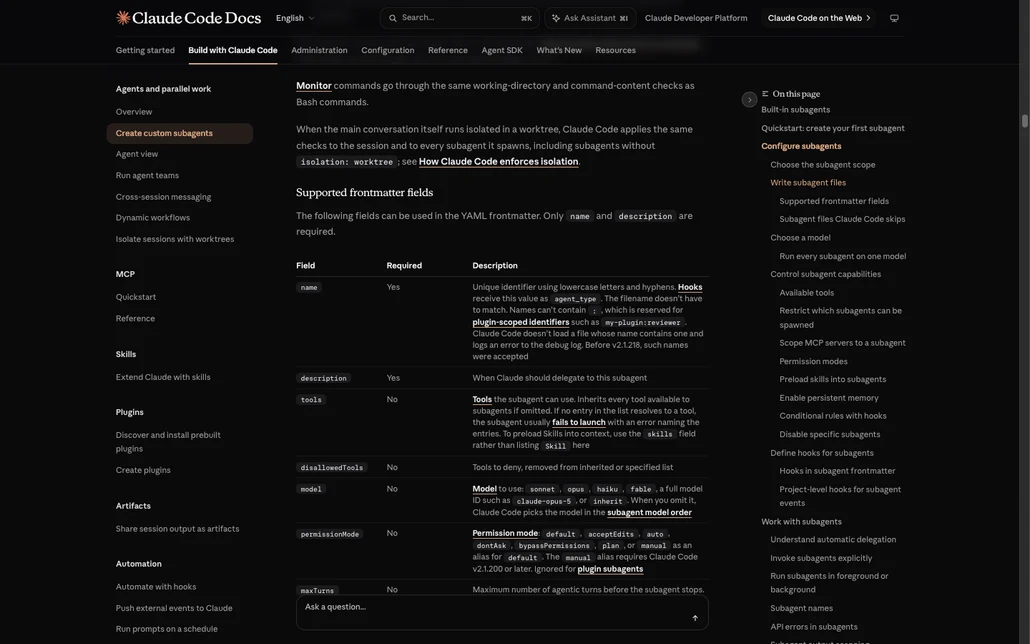
Task: Open the Getting started tab
Action: (145, 50)
